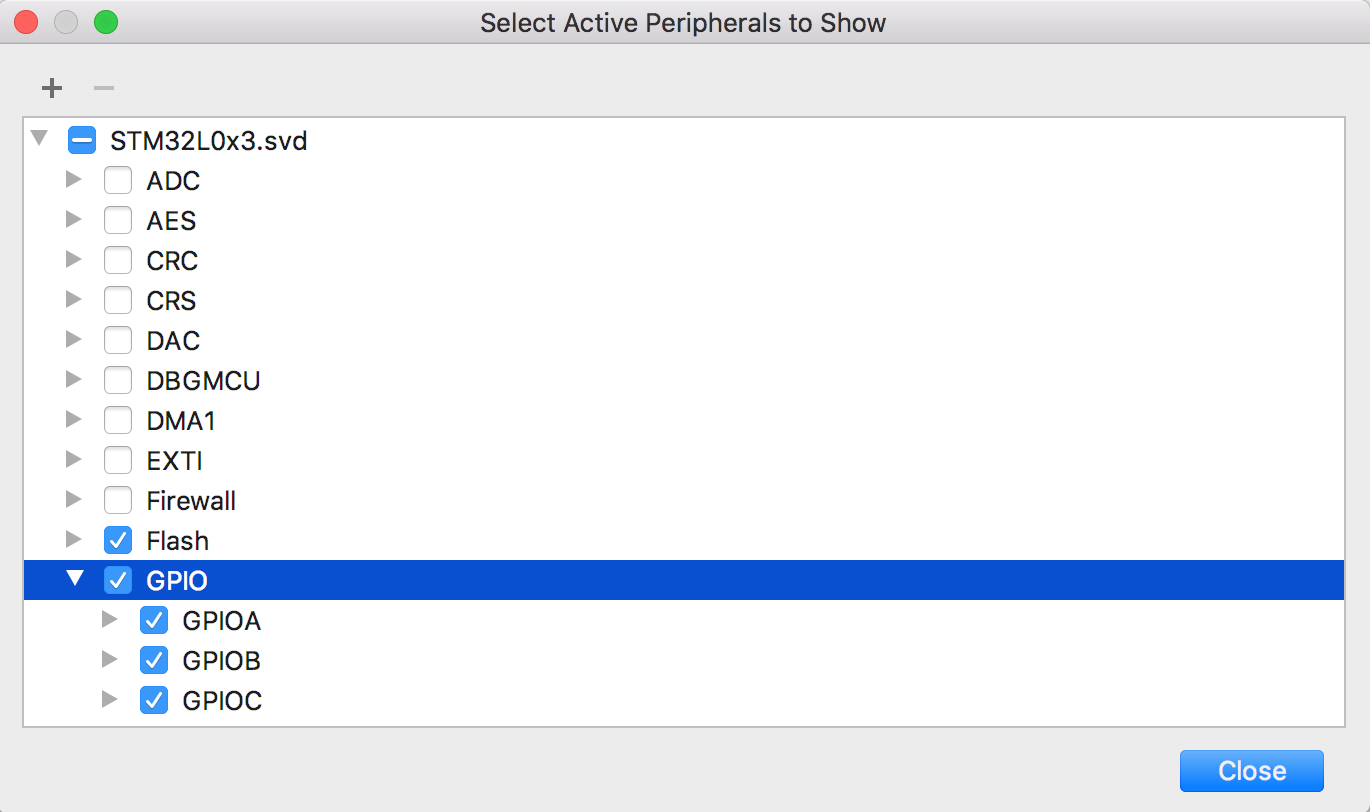The width and height of the screenshot is (1370, 812).
Task: Check the AES peripheral box
Action: (118, 221)
